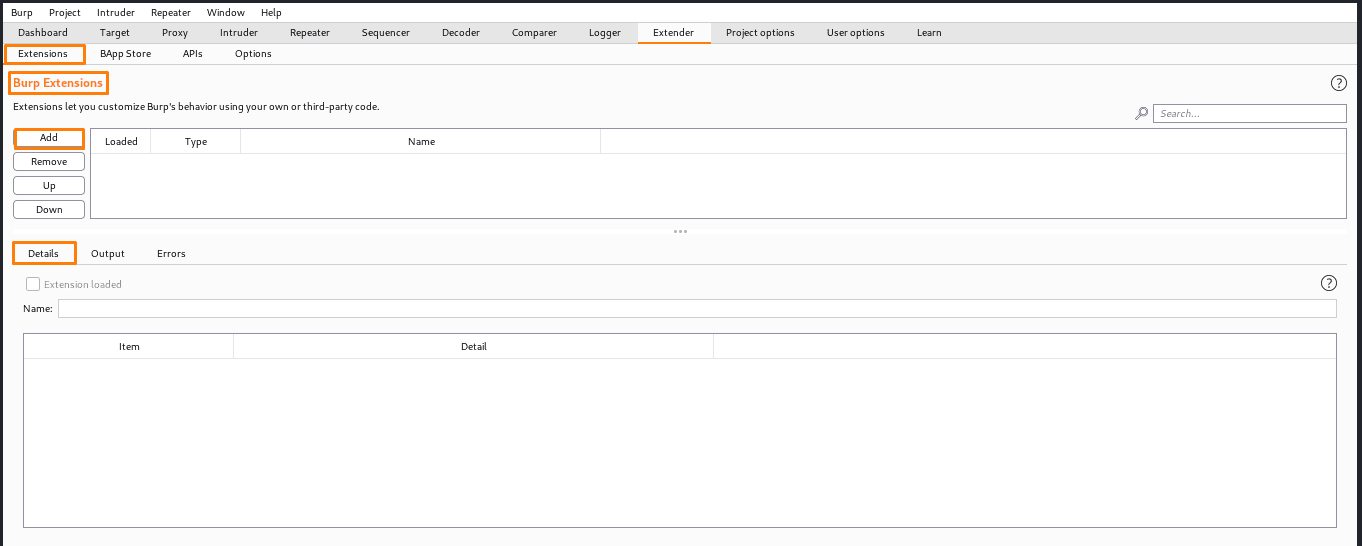
Task: Select the Extensions sub-tab
Action: coord(44,54)
